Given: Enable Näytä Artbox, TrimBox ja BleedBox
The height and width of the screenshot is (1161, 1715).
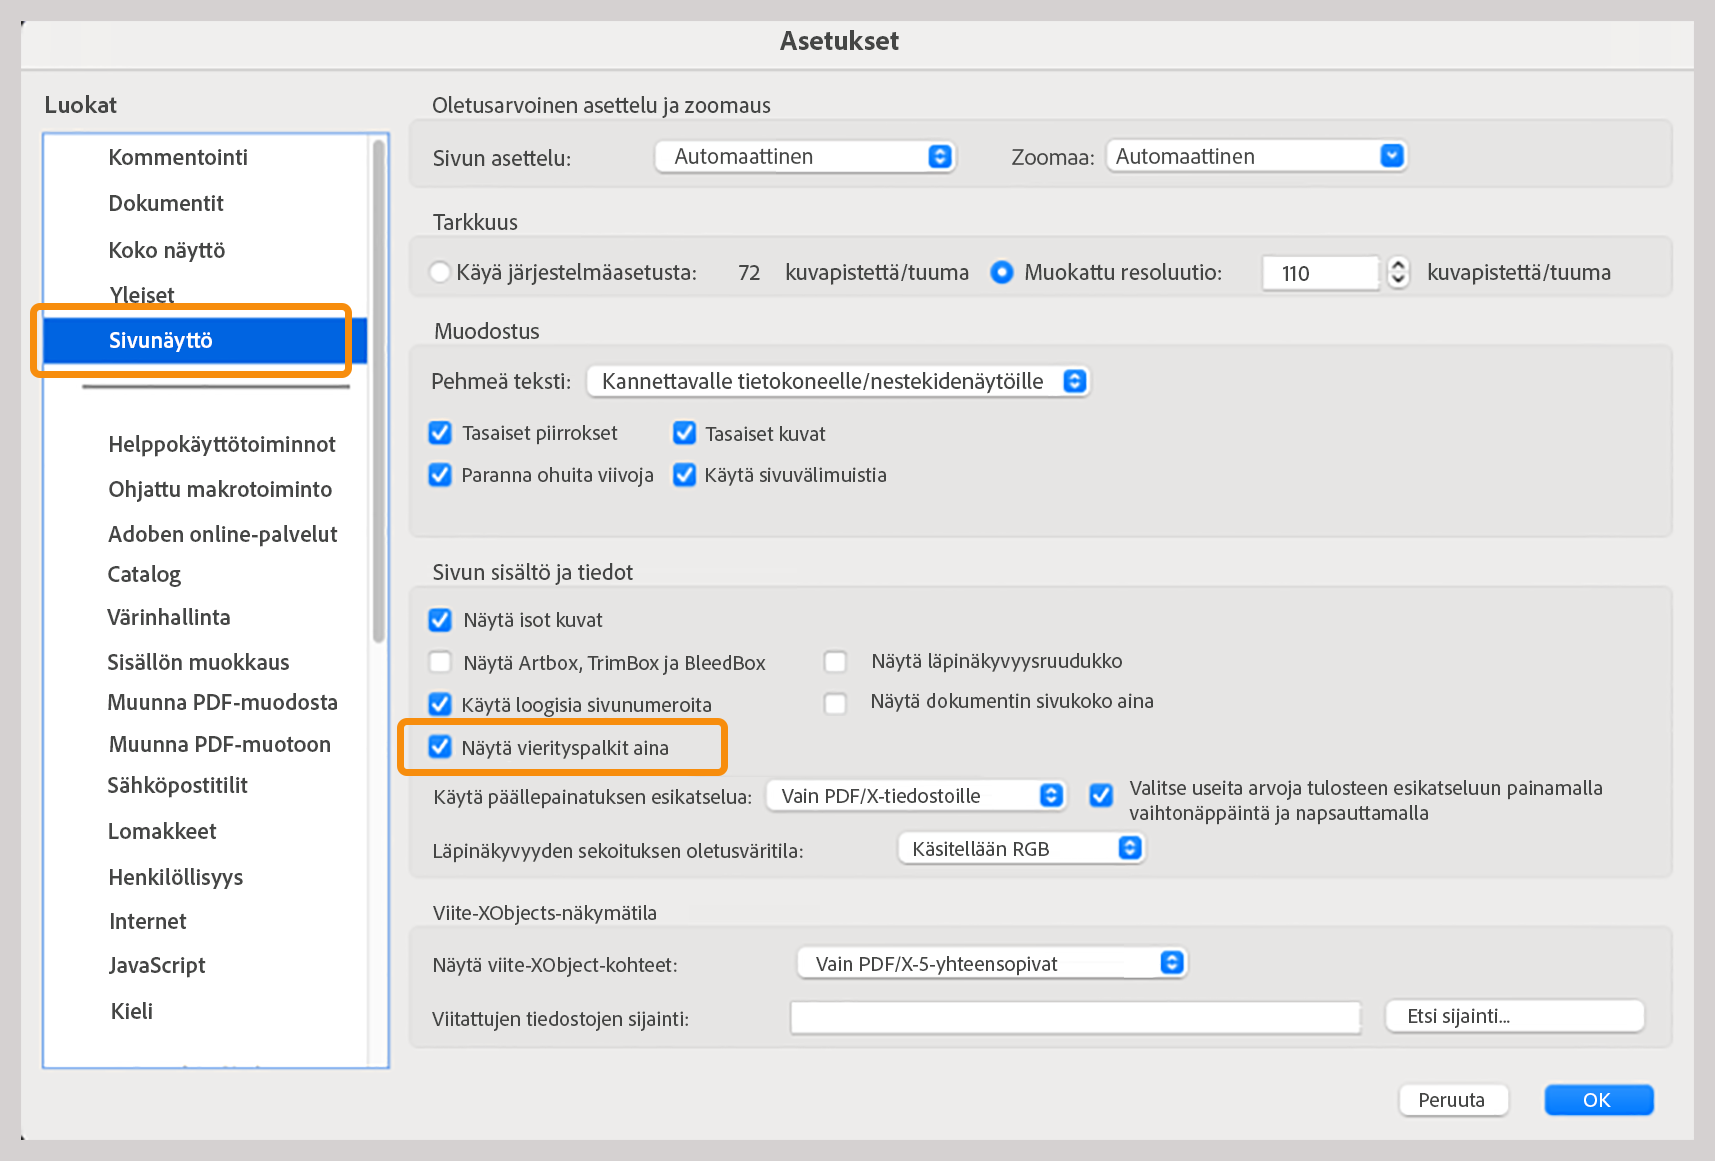Looking at the screenshot, I should point(440,661).
